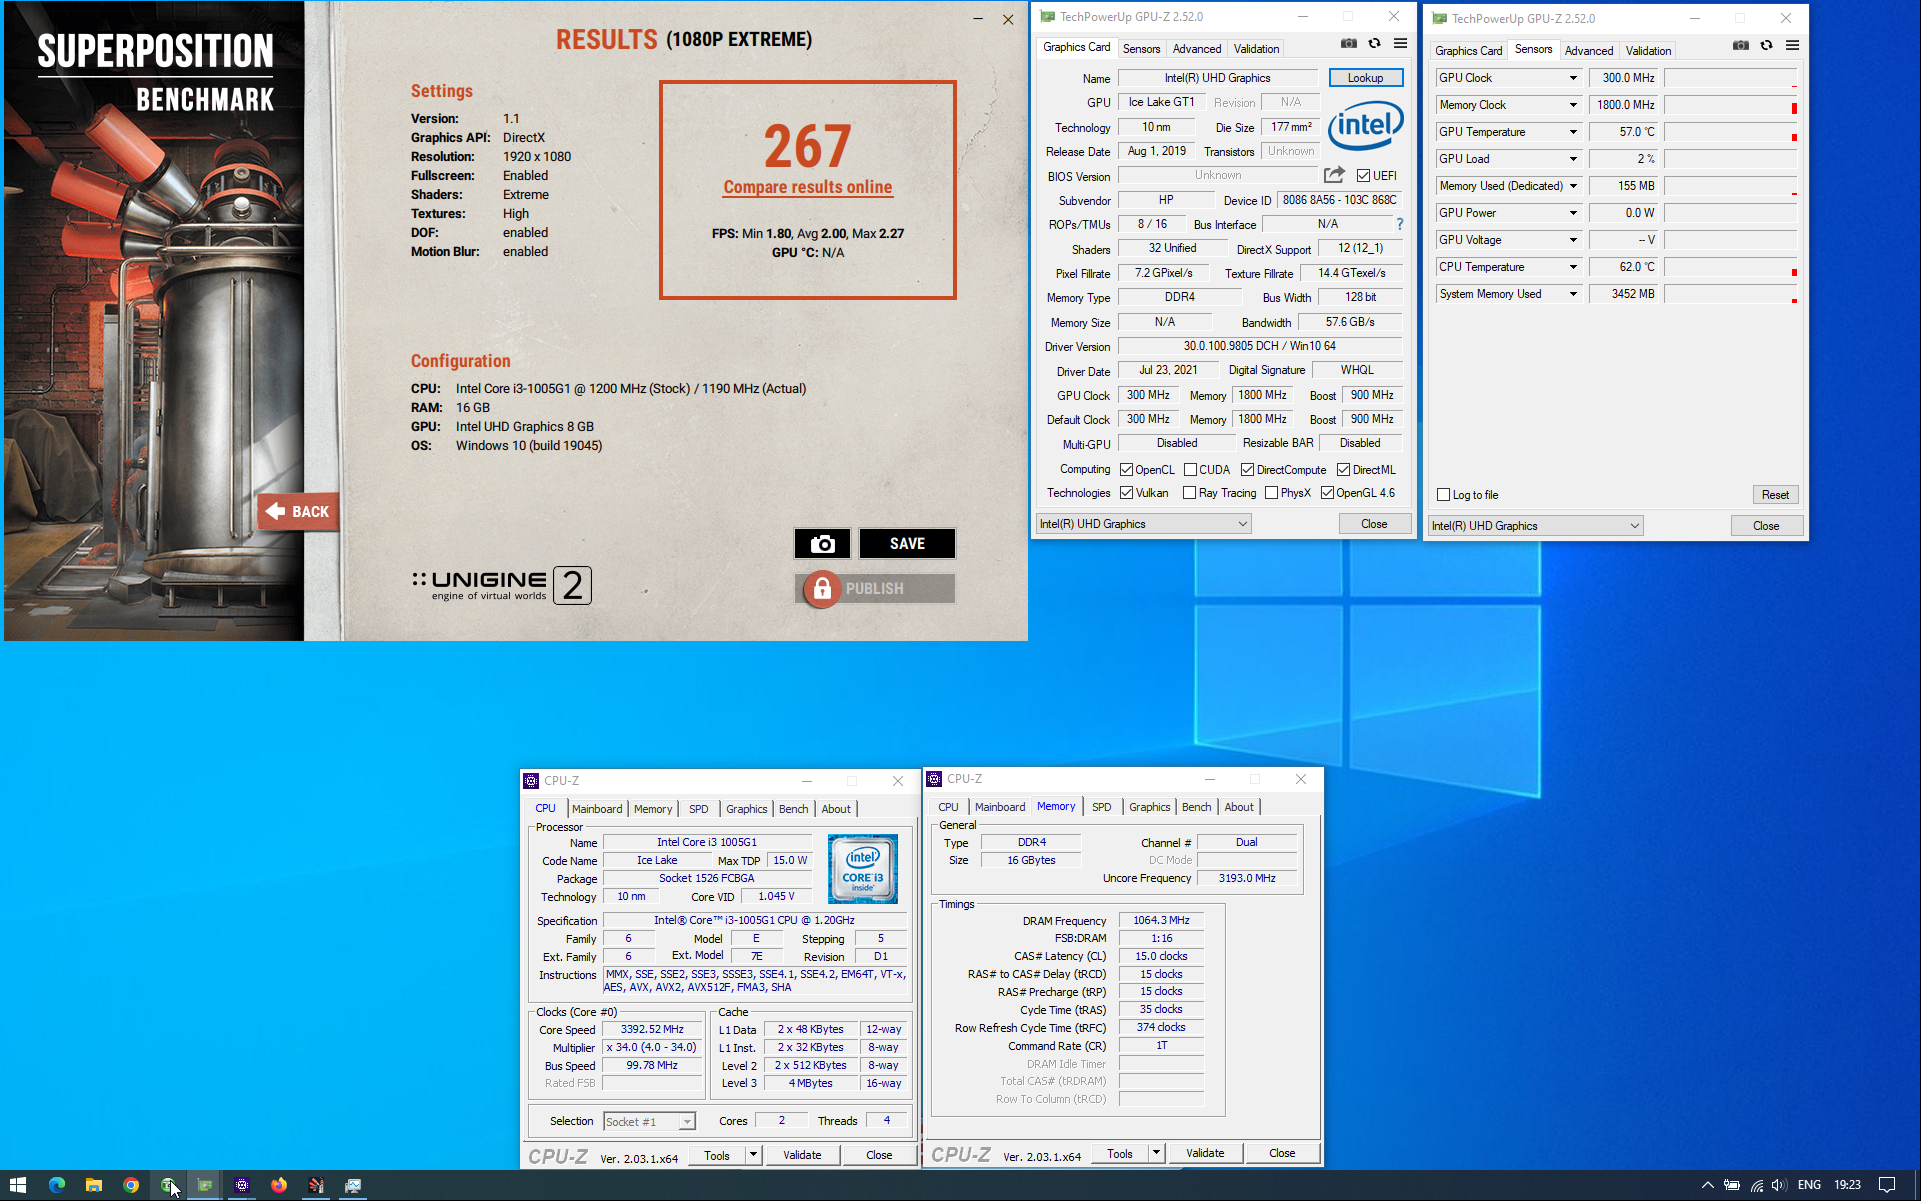Toggle the CUDA checkbox
The width and height of the screenshot is (1921, 1201).
click(1191, 470)
